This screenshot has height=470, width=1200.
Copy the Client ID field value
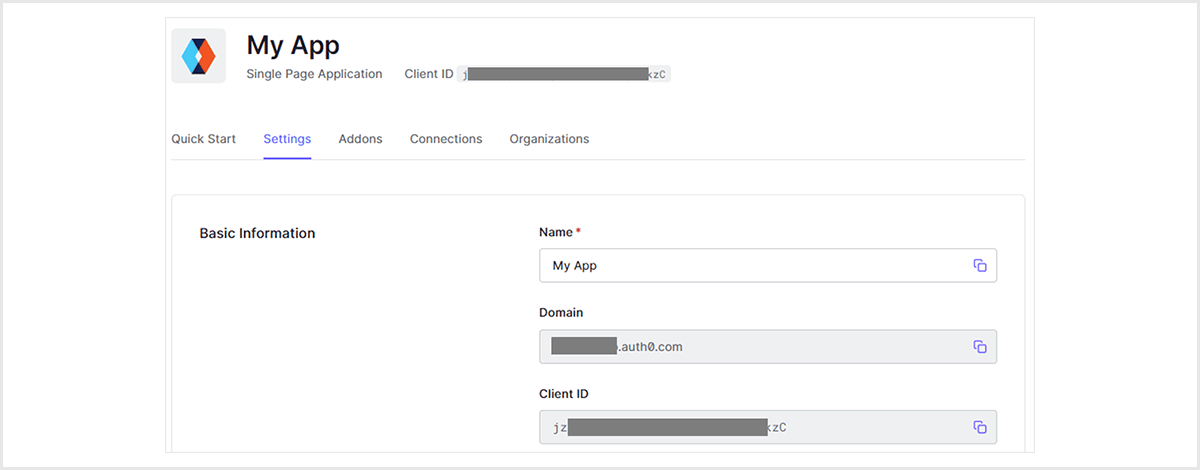pos(980,427)
